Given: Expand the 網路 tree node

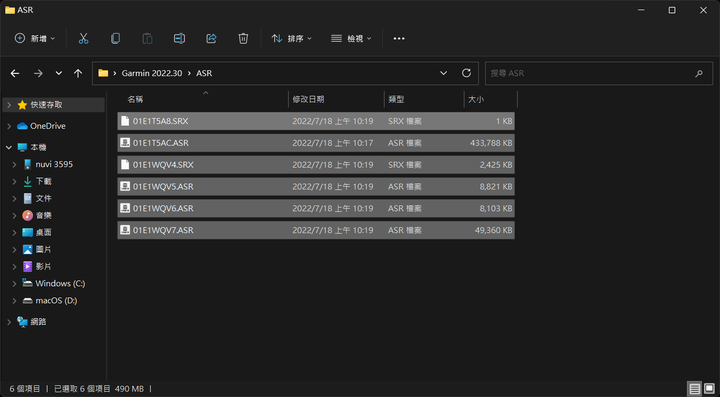Looking at the screenshot, I should tap(9, 322).
